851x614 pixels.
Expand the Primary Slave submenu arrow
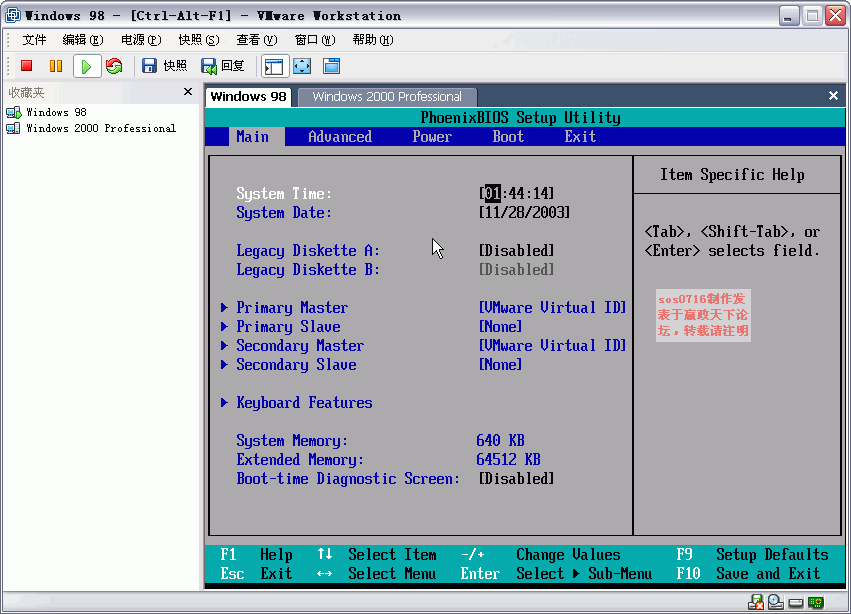(224, 327)
